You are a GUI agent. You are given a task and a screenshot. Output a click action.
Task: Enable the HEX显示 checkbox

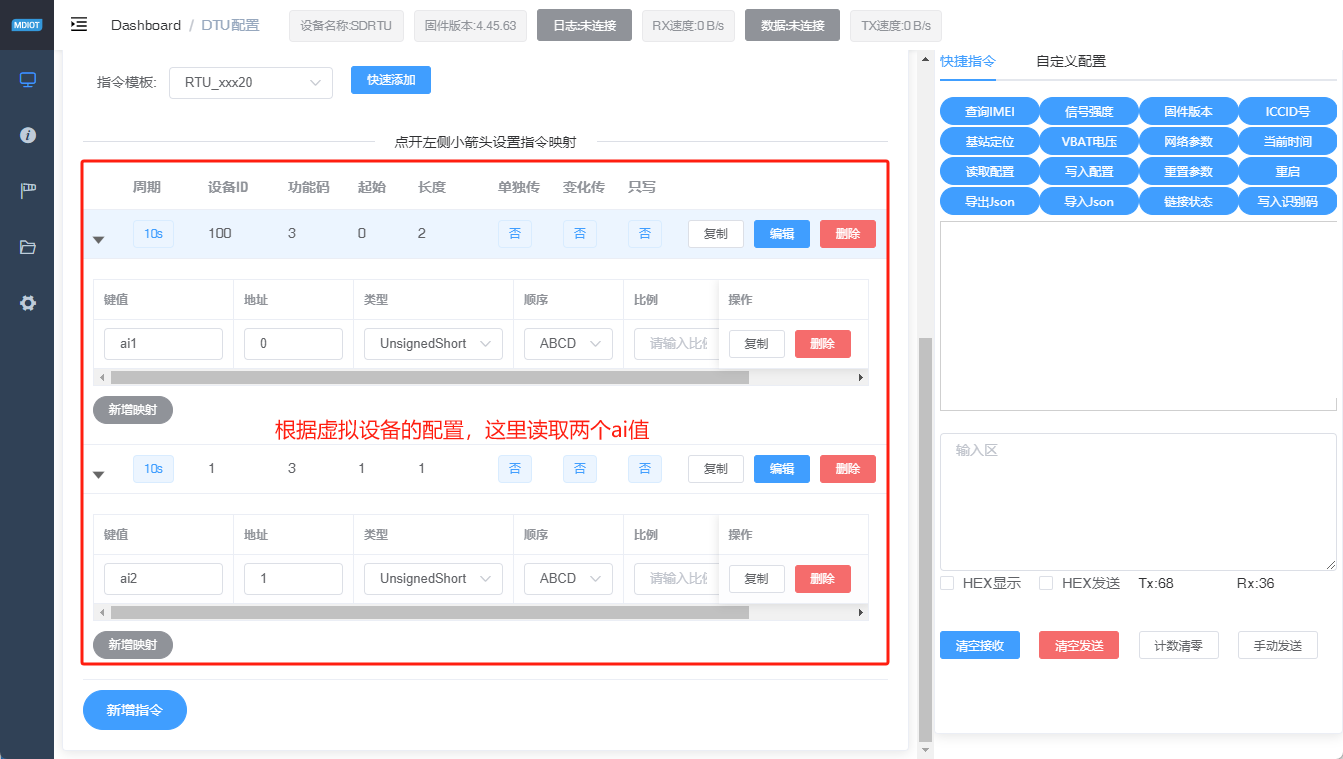(x=947, y=583)
